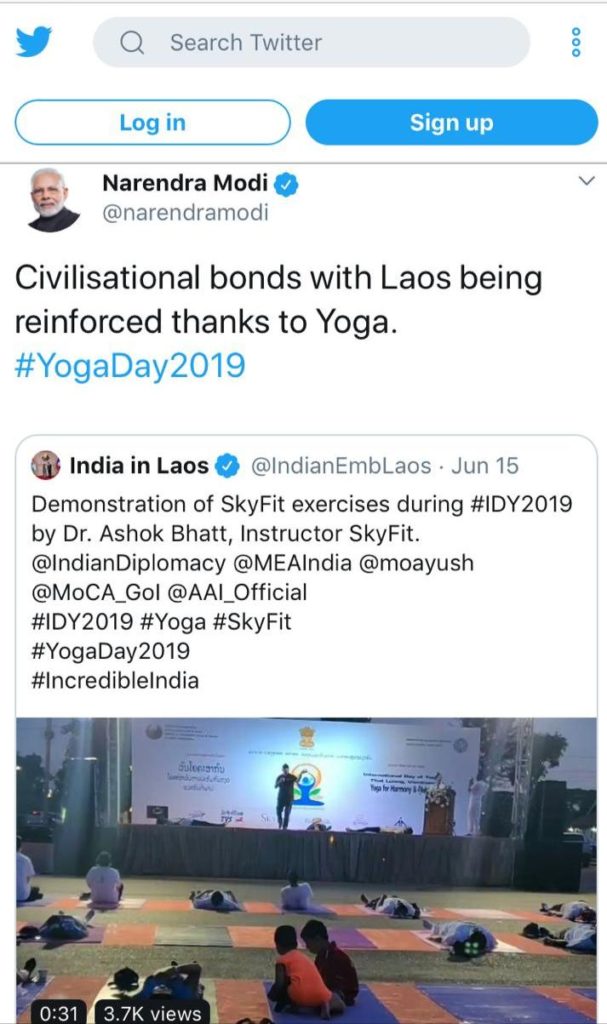Click Narendra Modi's blue verified badge

point(287,185)
